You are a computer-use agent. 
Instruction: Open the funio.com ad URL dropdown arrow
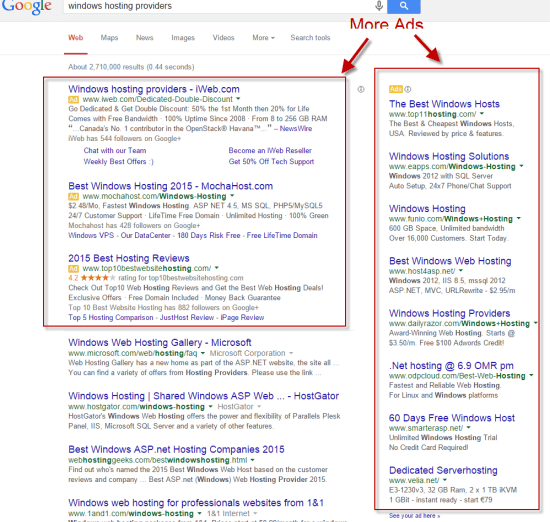518,218
